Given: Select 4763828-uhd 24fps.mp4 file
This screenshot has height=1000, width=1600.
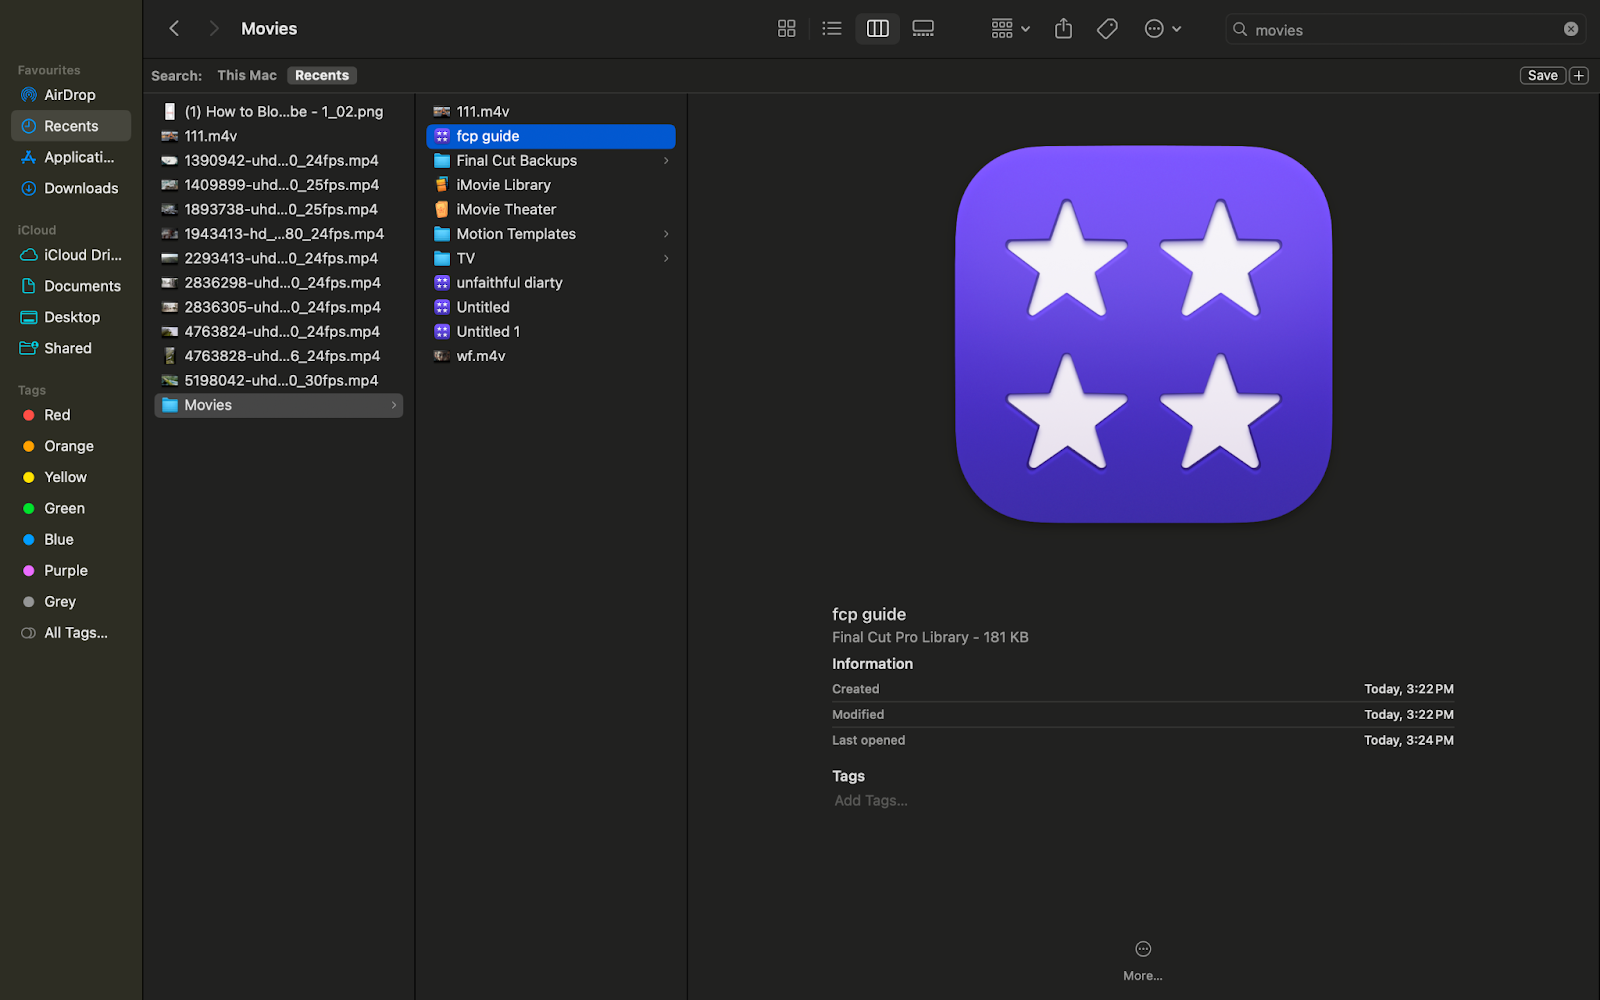Looking at the screenshot, I should tap(279, 356).
